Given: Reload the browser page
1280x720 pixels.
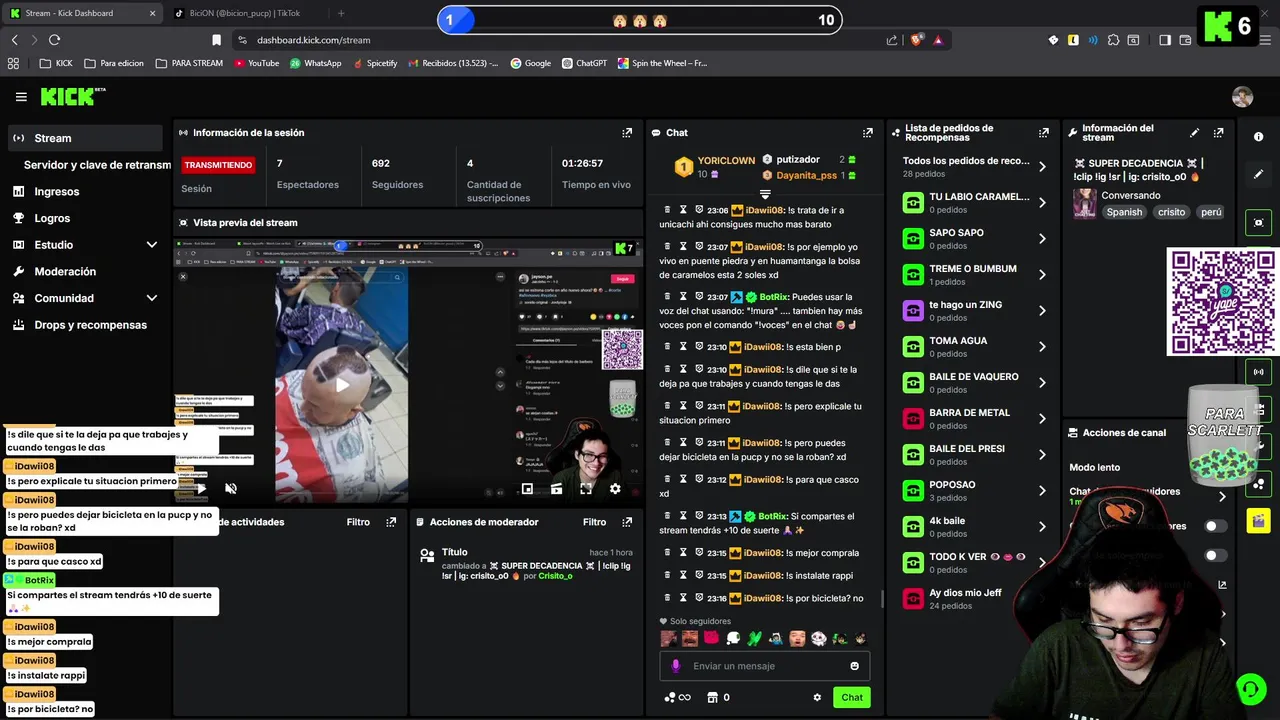Looking at the screenshot, I should click(54, 40).
